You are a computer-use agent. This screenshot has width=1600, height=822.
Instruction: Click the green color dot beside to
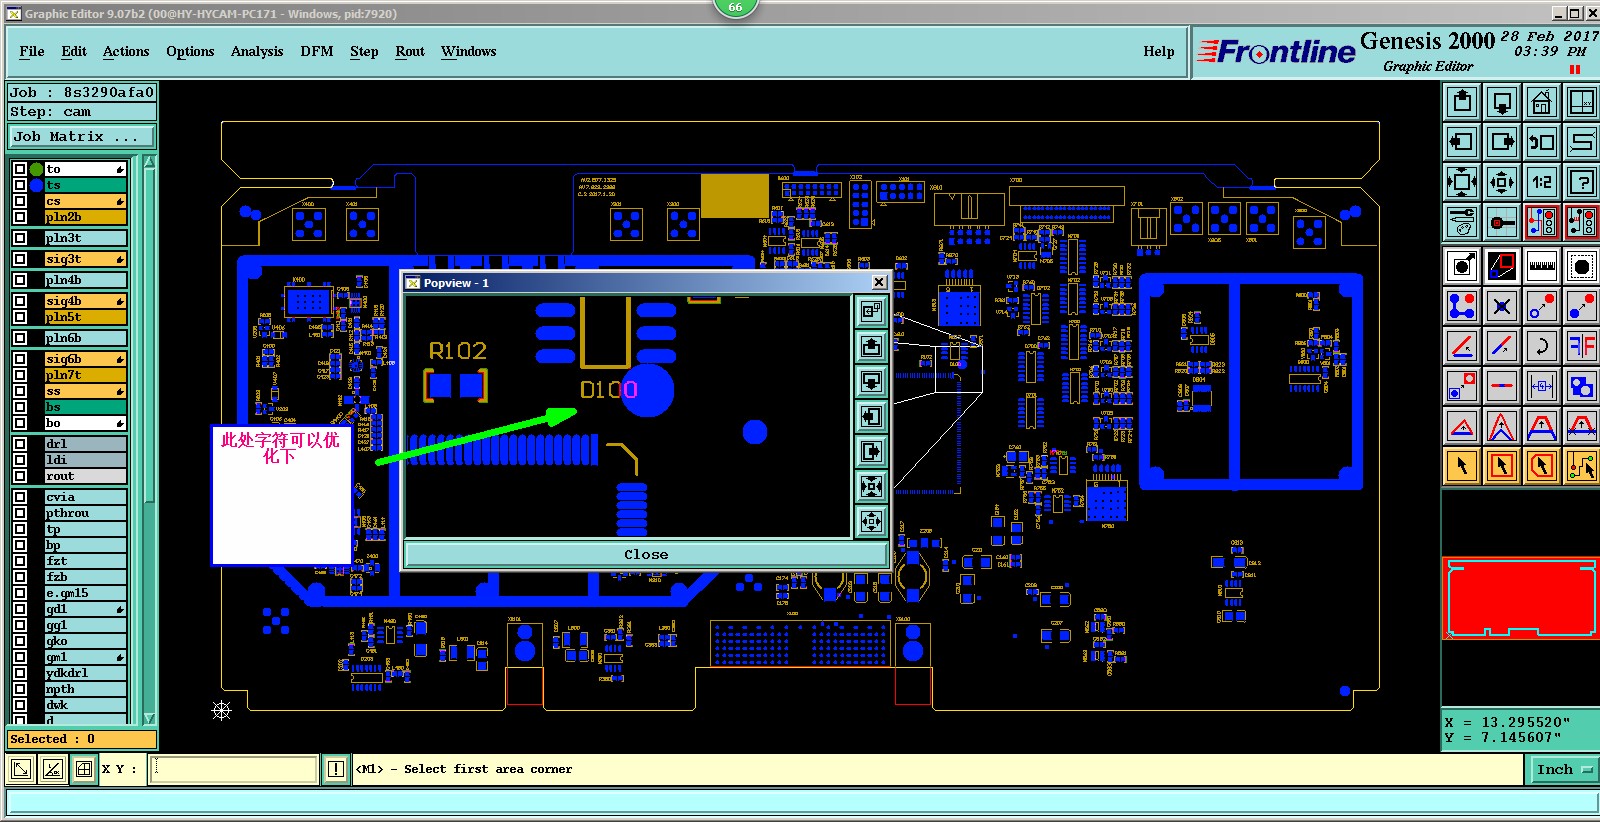point(37,169)
